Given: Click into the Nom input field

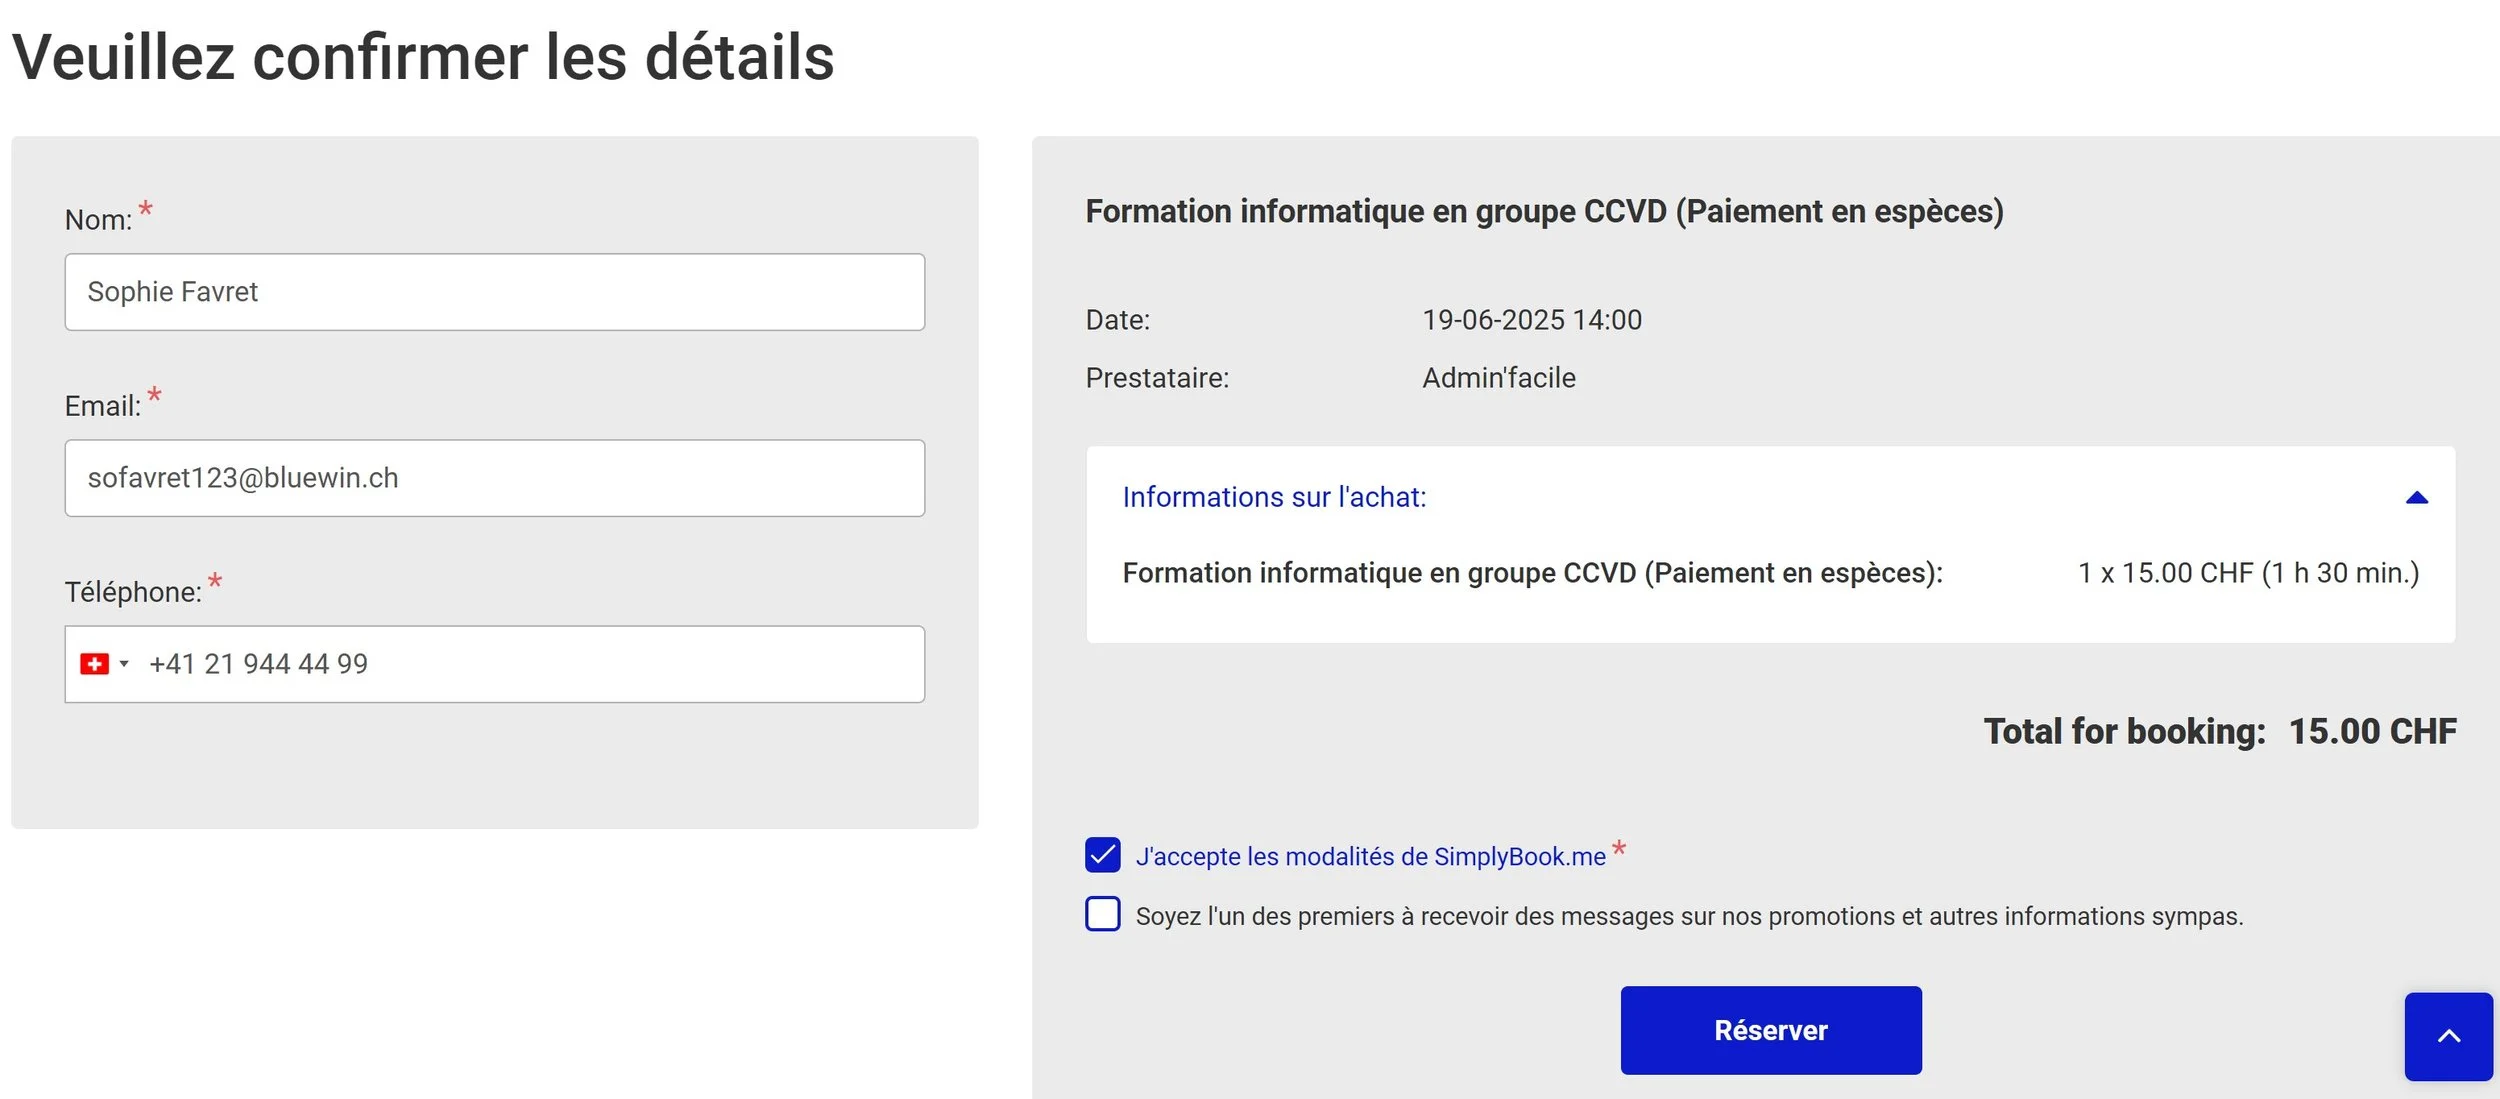Looking at the screenshot, I should [494, 292].
